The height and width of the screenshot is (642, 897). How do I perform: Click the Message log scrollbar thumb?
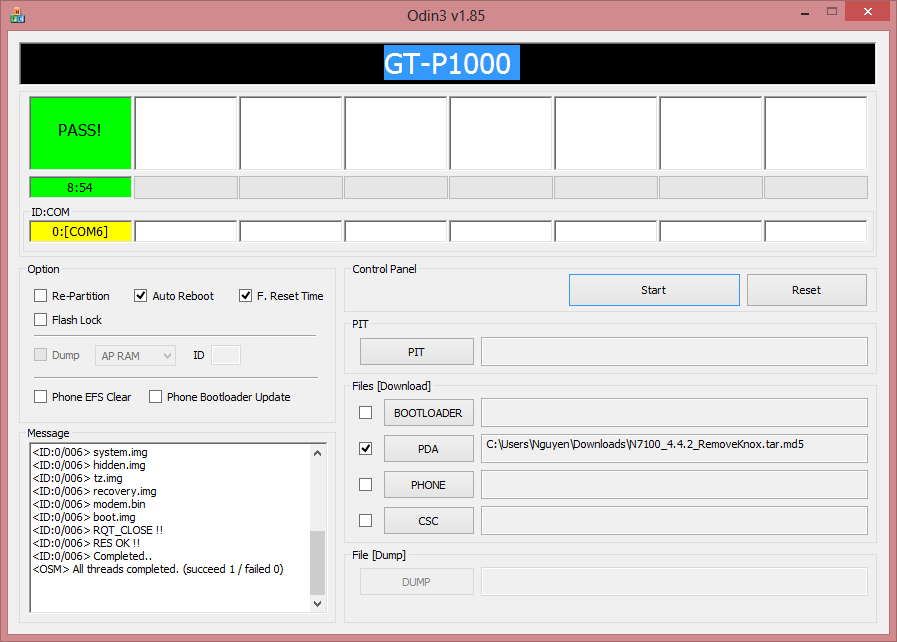coord(317,563)
